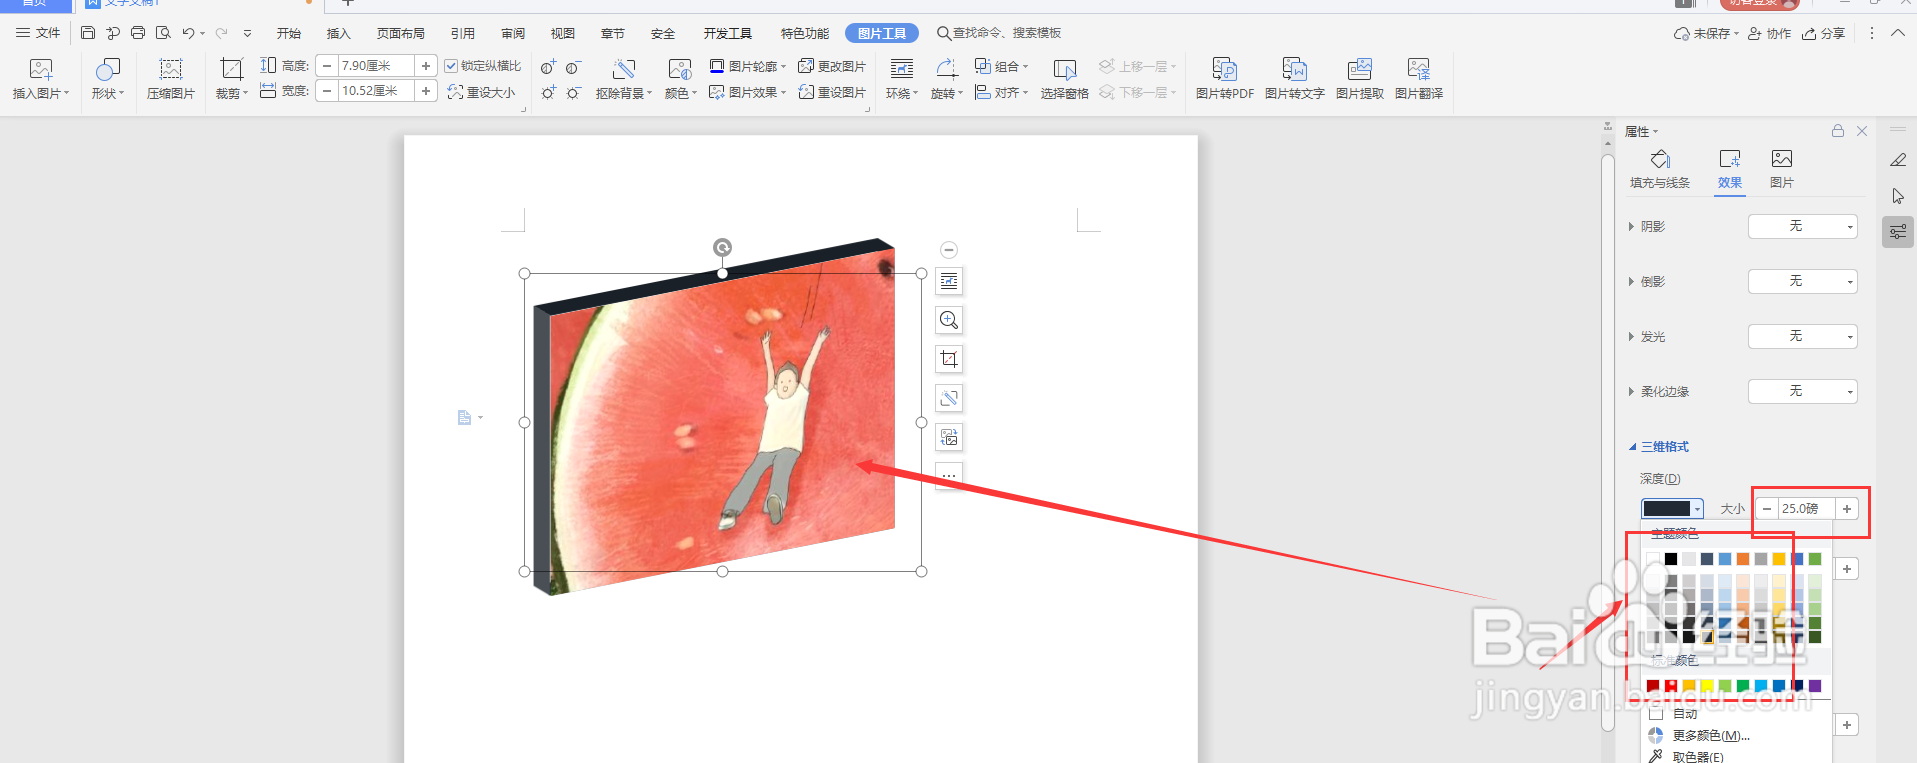Click the search commands (查找命令) box
The image size is (1917, 763).
point(999,33)
